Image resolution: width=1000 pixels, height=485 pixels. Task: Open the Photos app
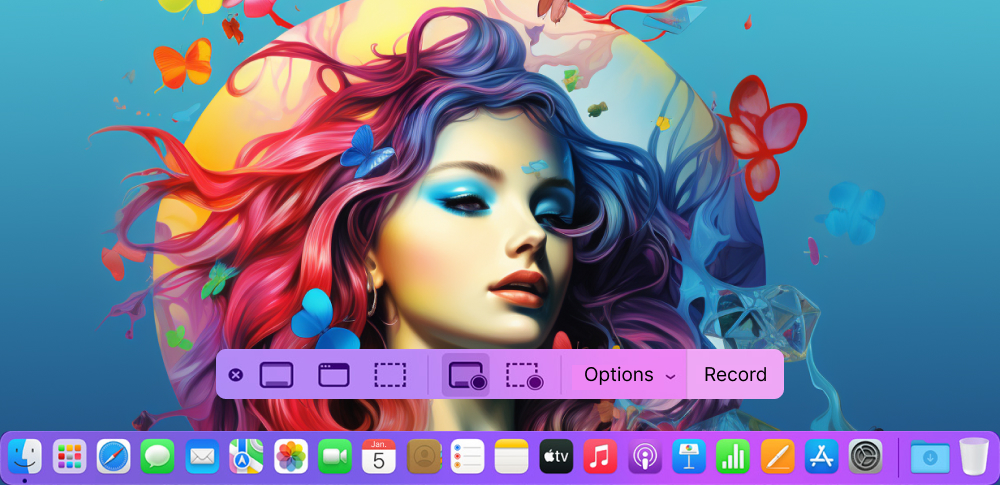[291, 456]
